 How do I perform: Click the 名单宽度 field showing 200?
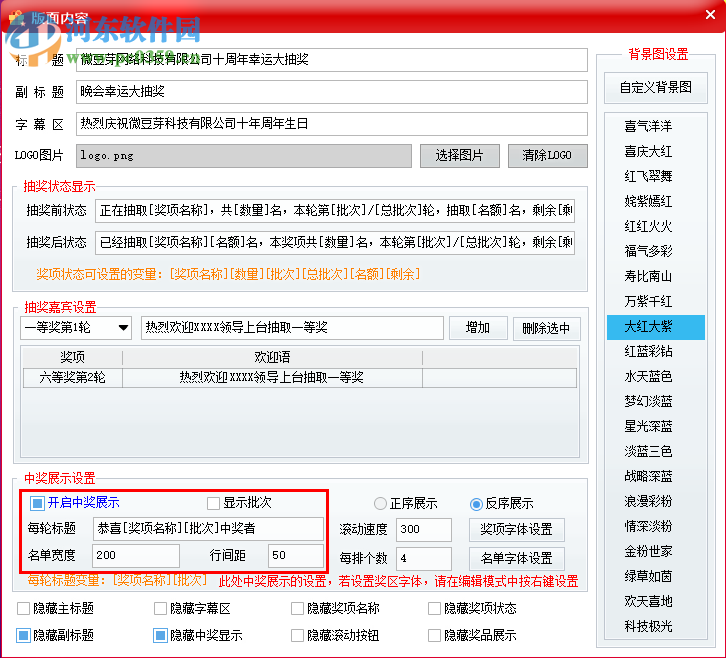pos(136,556)
